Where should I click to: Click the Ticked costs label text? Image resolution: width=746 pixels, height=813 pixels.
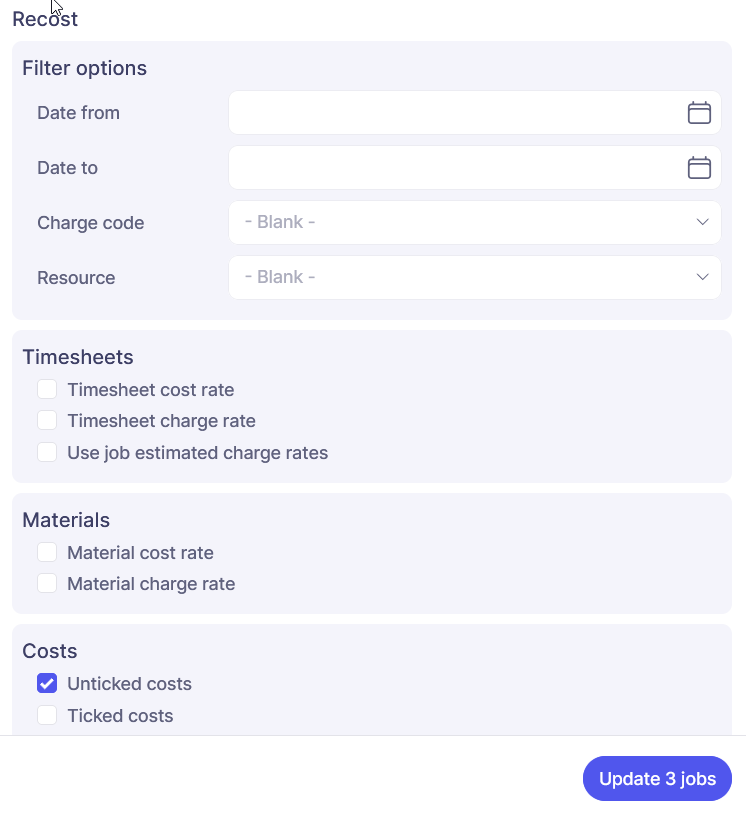pos(120,716)
